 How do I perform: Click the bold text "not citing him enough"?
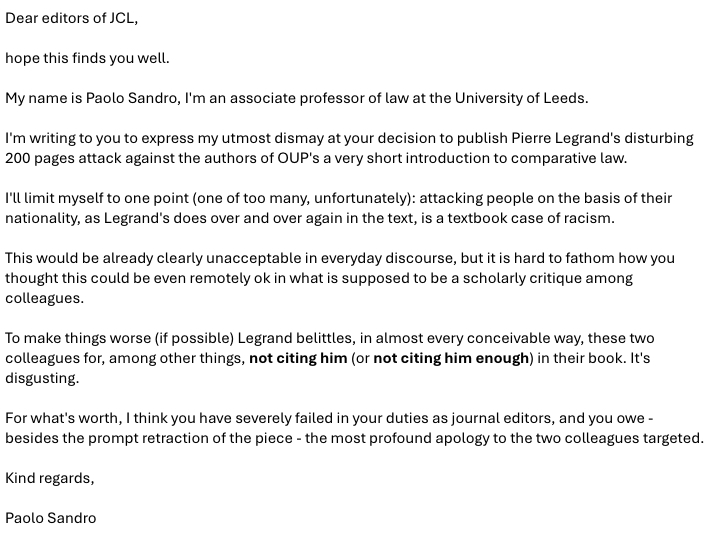(x=450, y=358)
